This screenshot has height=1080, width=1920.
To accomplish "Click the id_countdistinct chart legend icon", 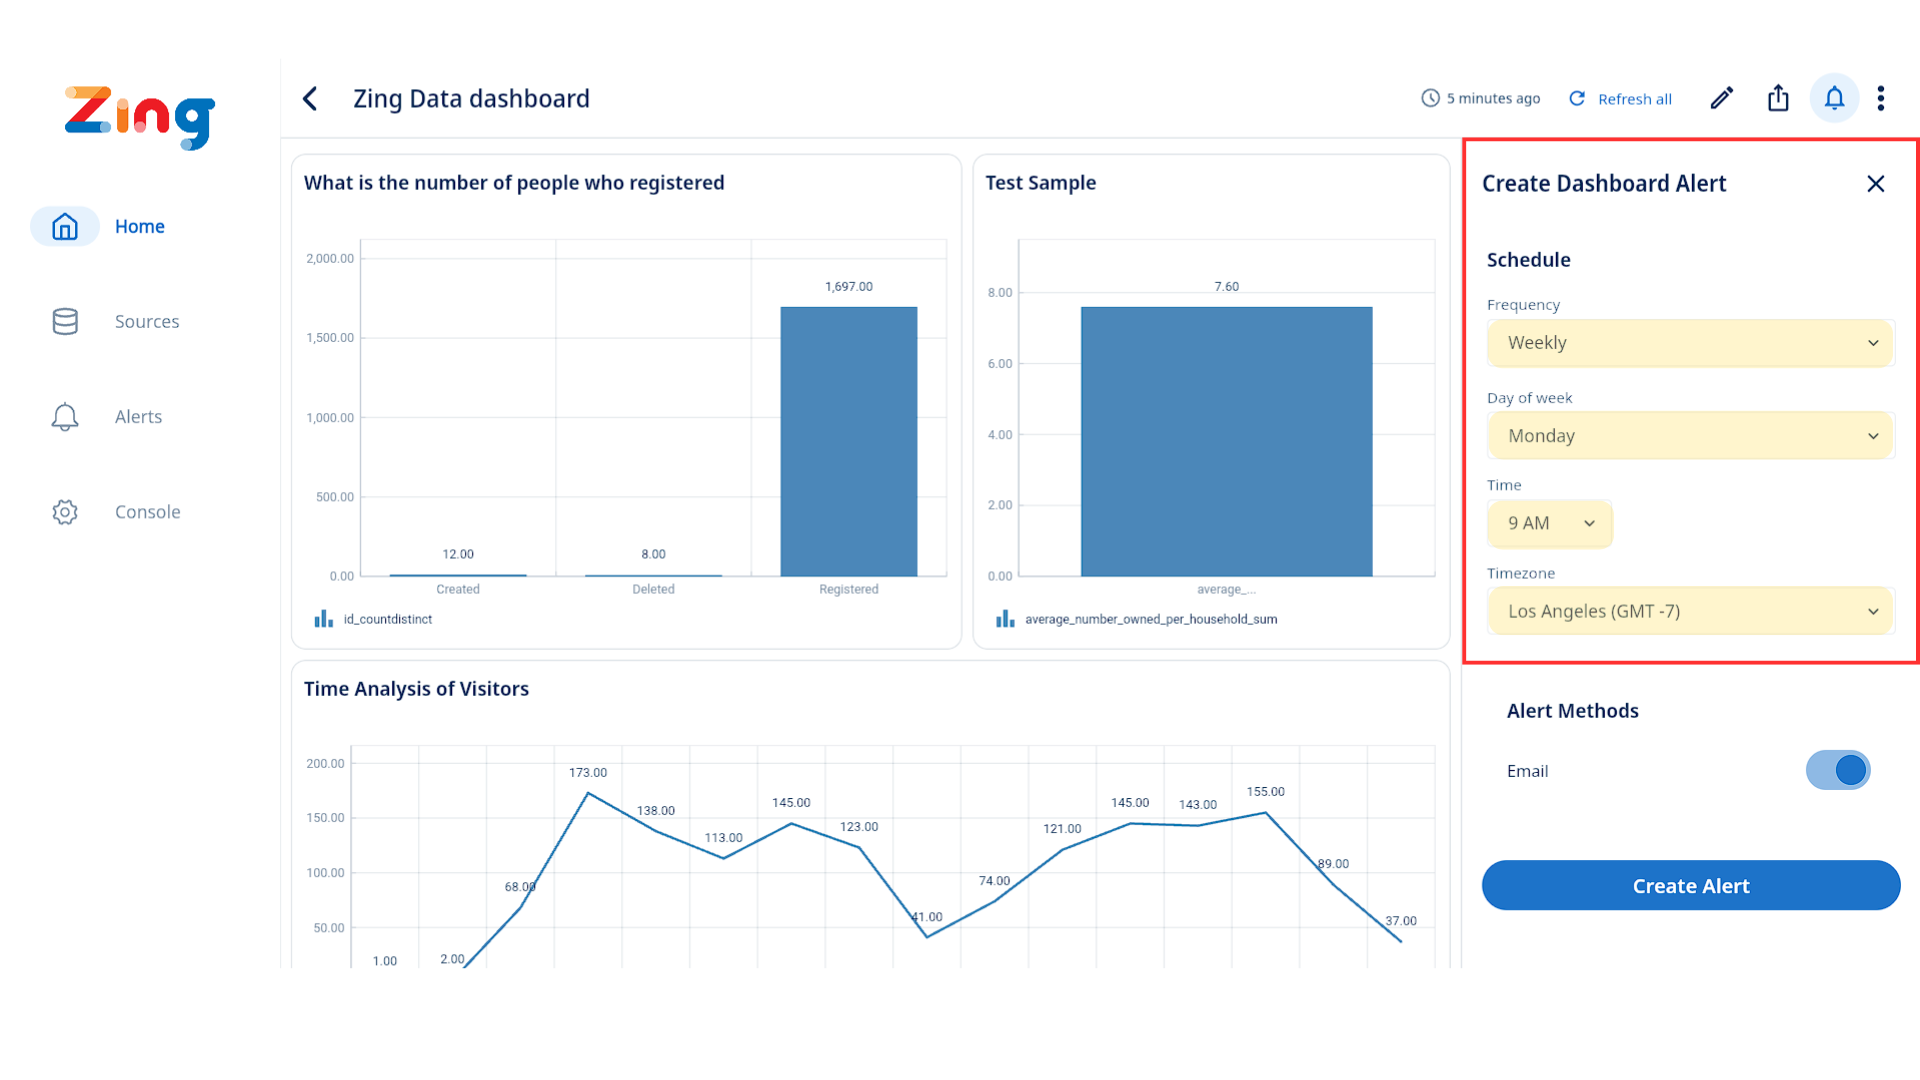I will [323, 619].
